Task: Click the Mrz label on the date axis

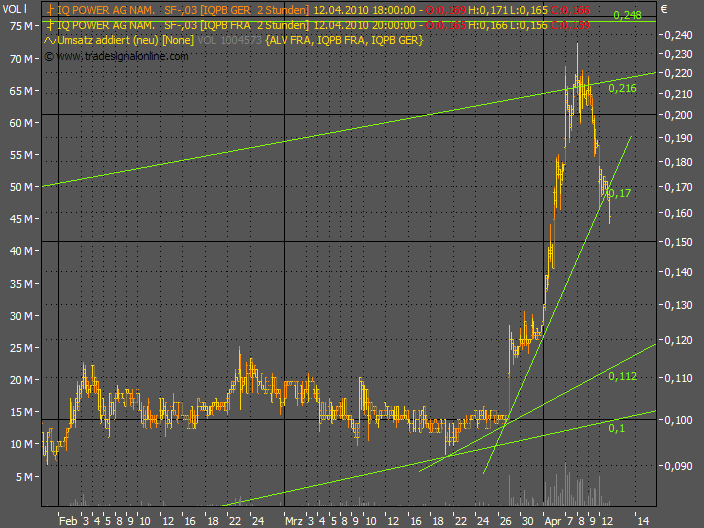Action: 293,521
